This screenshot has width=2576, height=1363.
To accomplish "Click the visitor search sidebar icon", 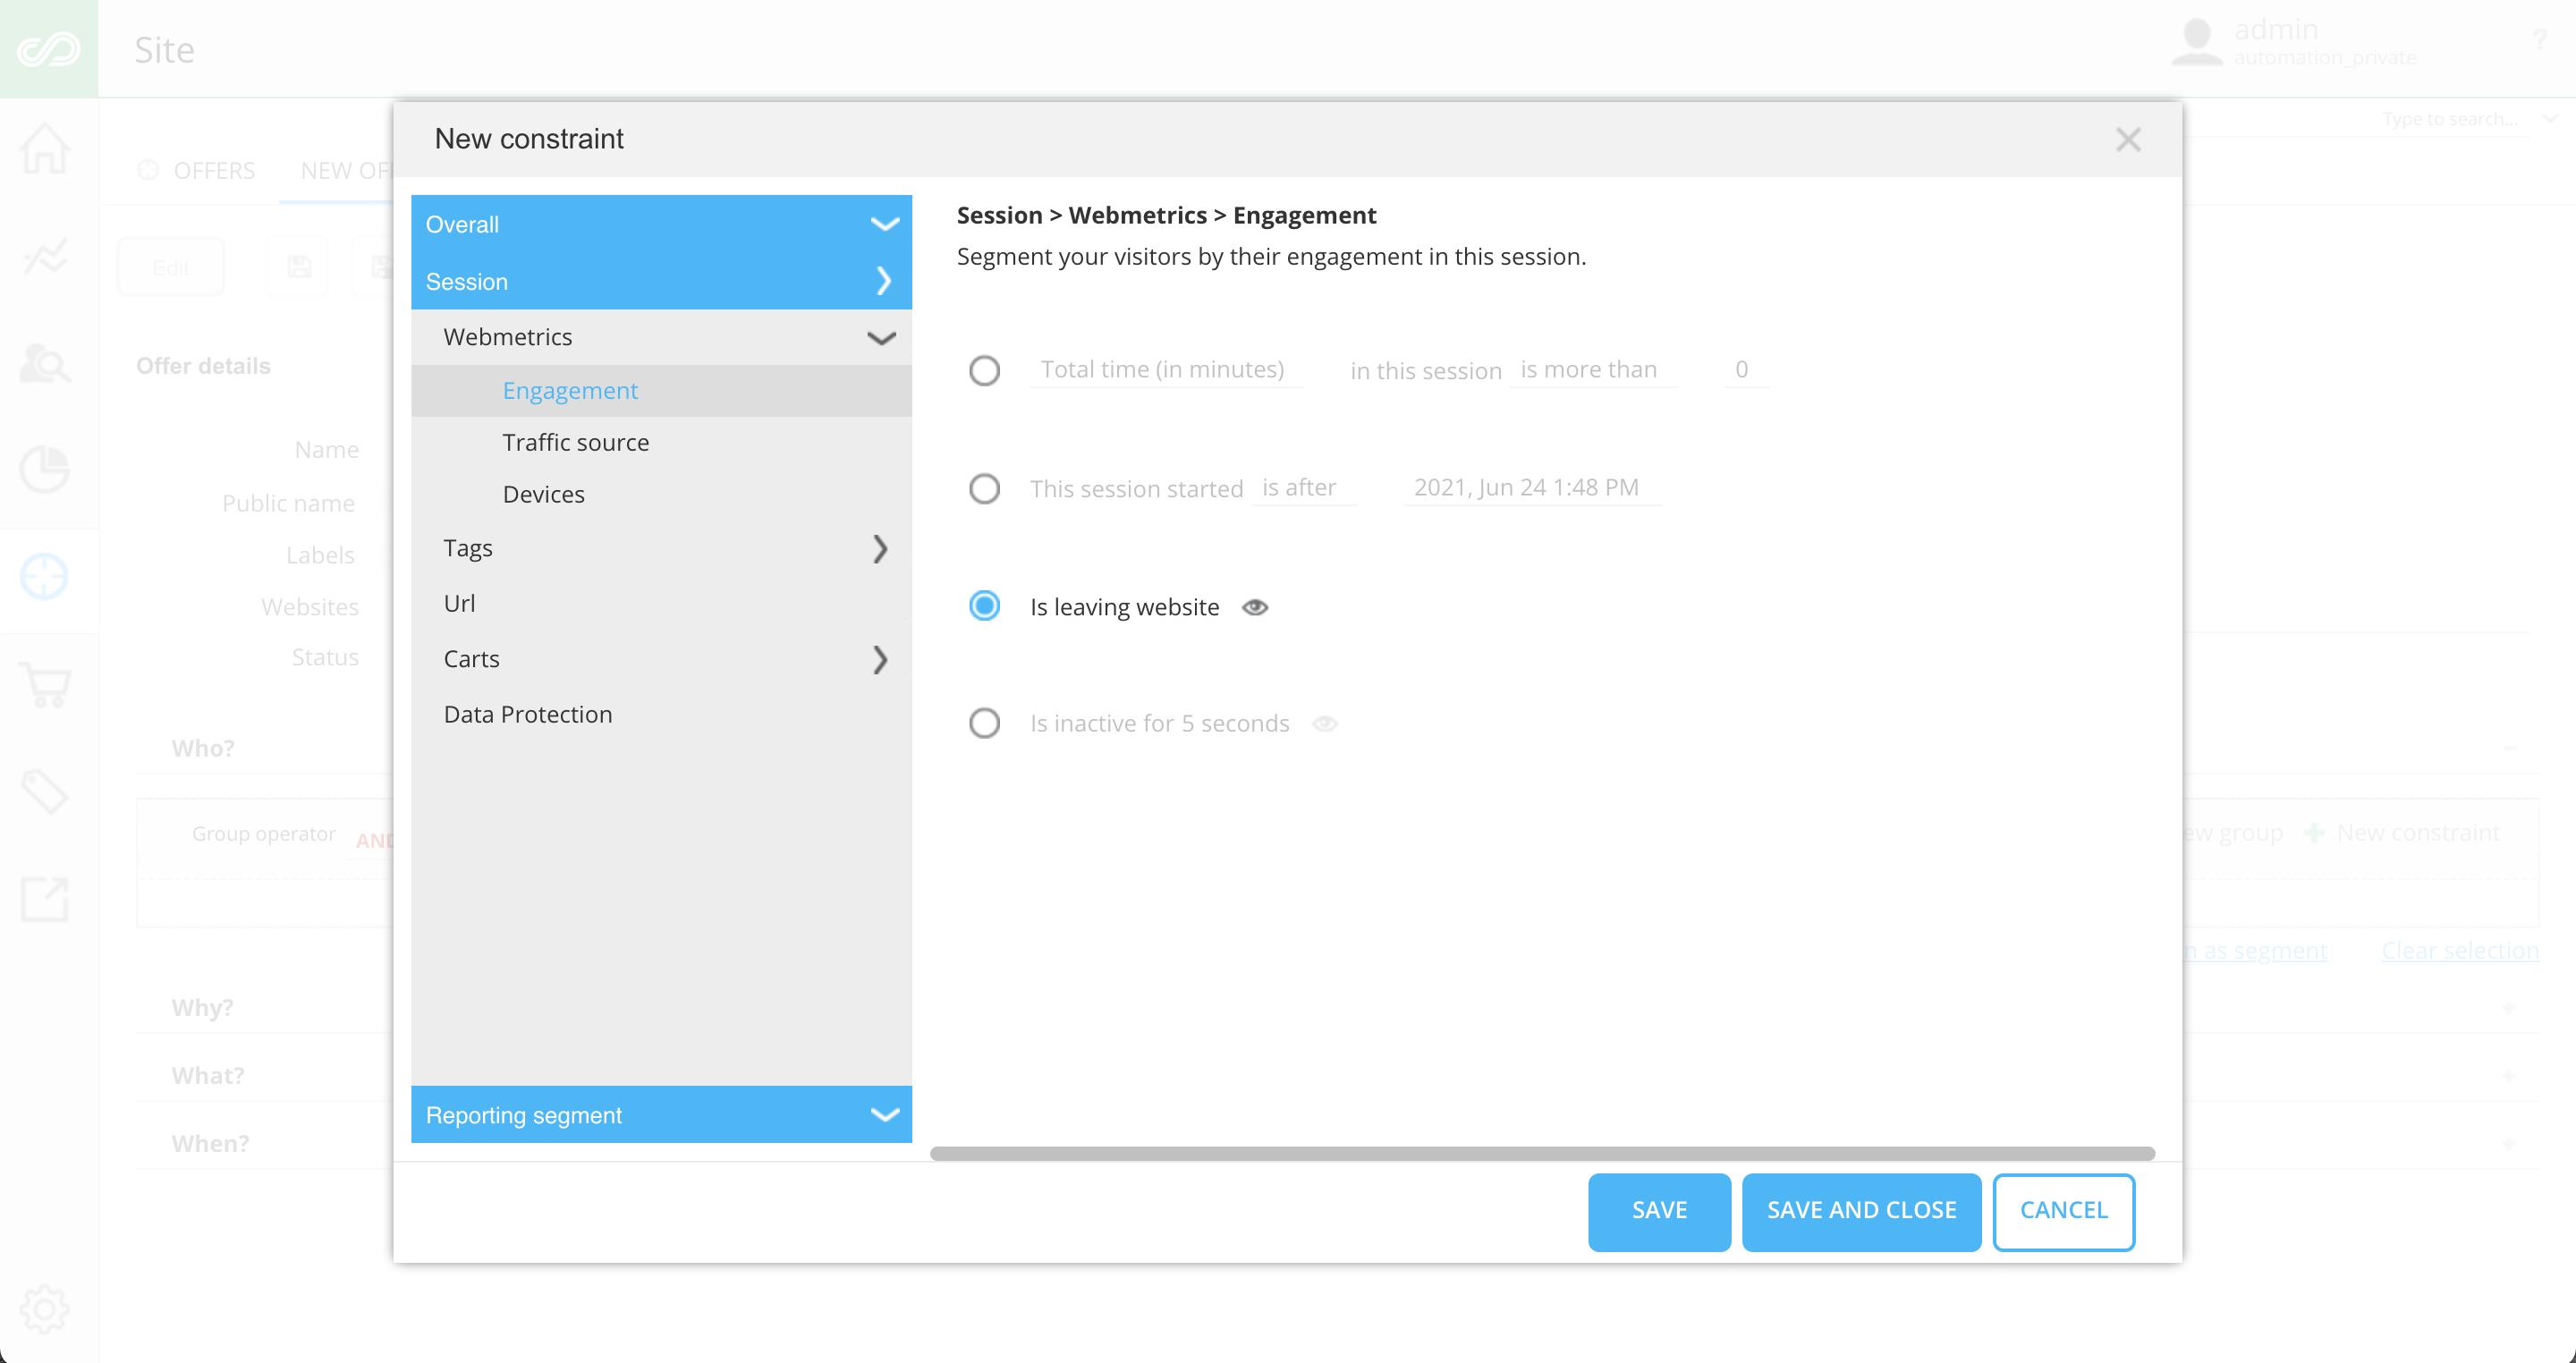I will pyautogui.click(x=45, y=363).
